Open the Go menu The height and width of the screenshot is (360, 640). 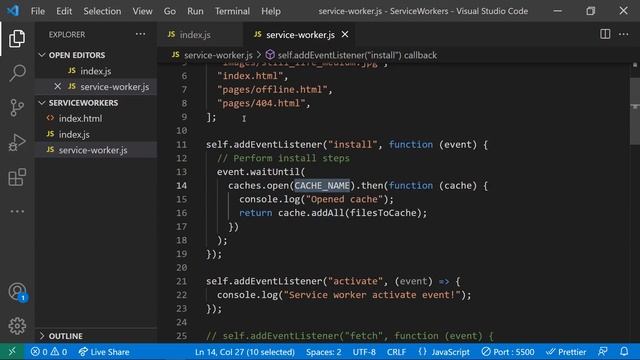(170, 11)
